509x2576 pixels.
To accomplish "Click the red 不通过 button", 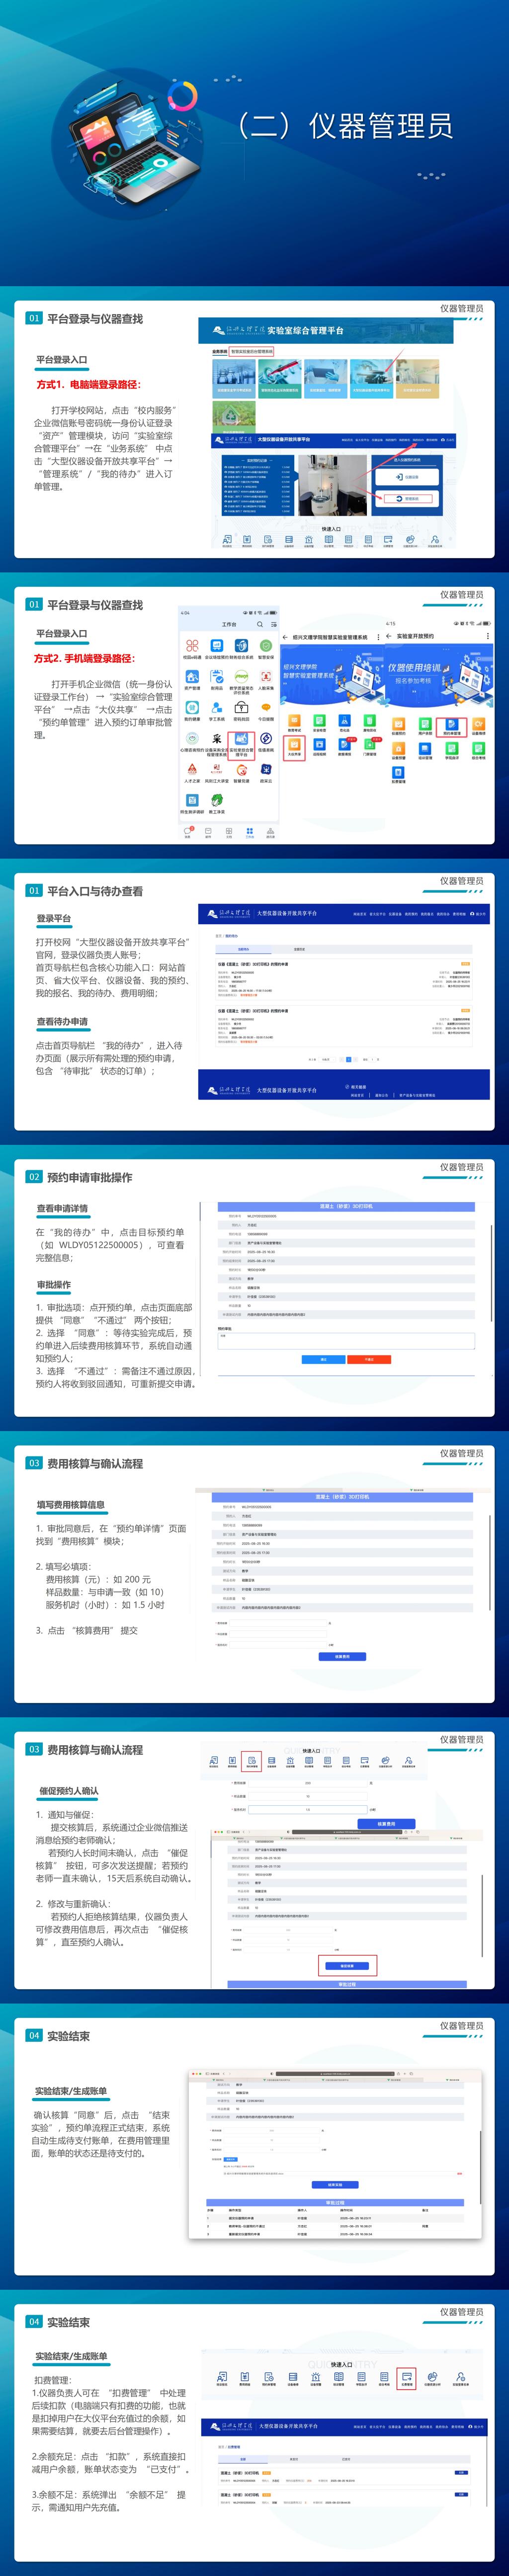I will [x=369, y=1359].
